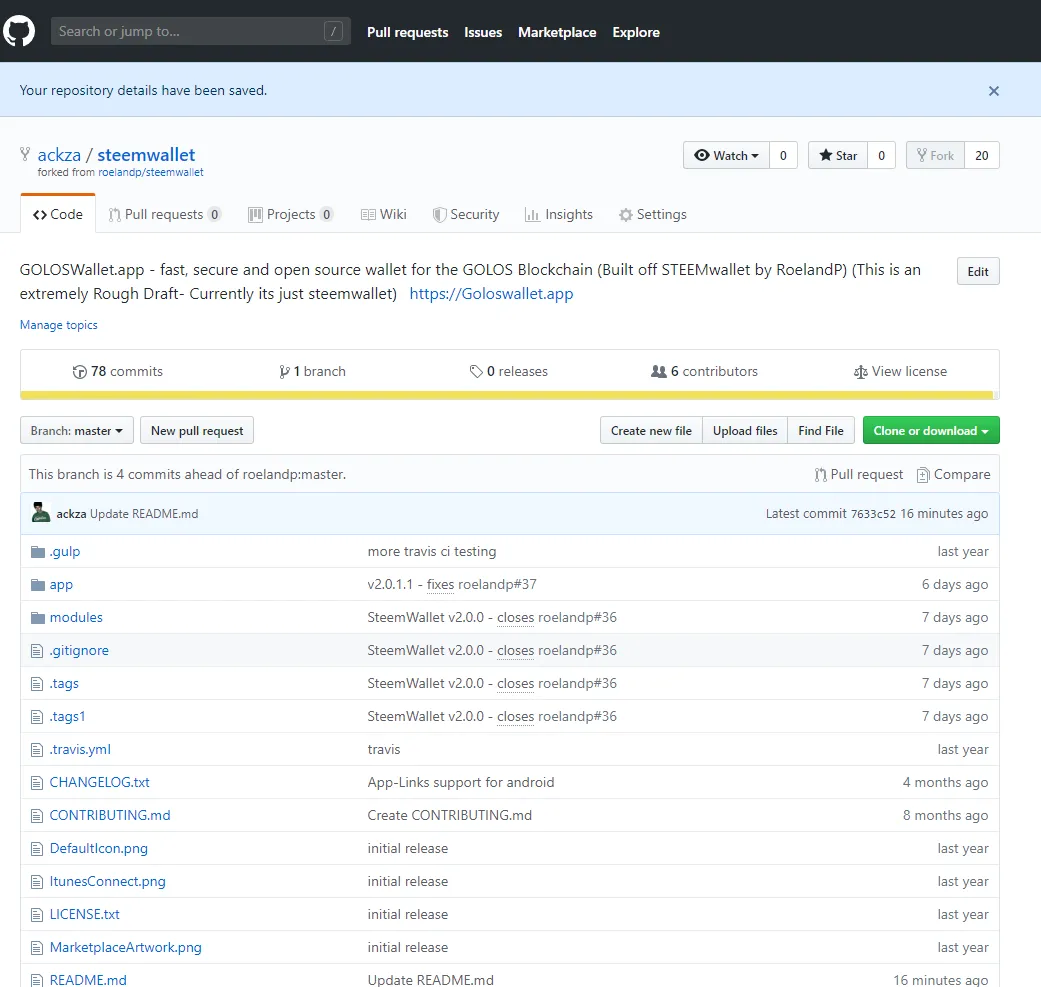This screenshot has width=1041, height=987.
Task: Click the history clock icon beside 78 commits
Action: (80, 372)
